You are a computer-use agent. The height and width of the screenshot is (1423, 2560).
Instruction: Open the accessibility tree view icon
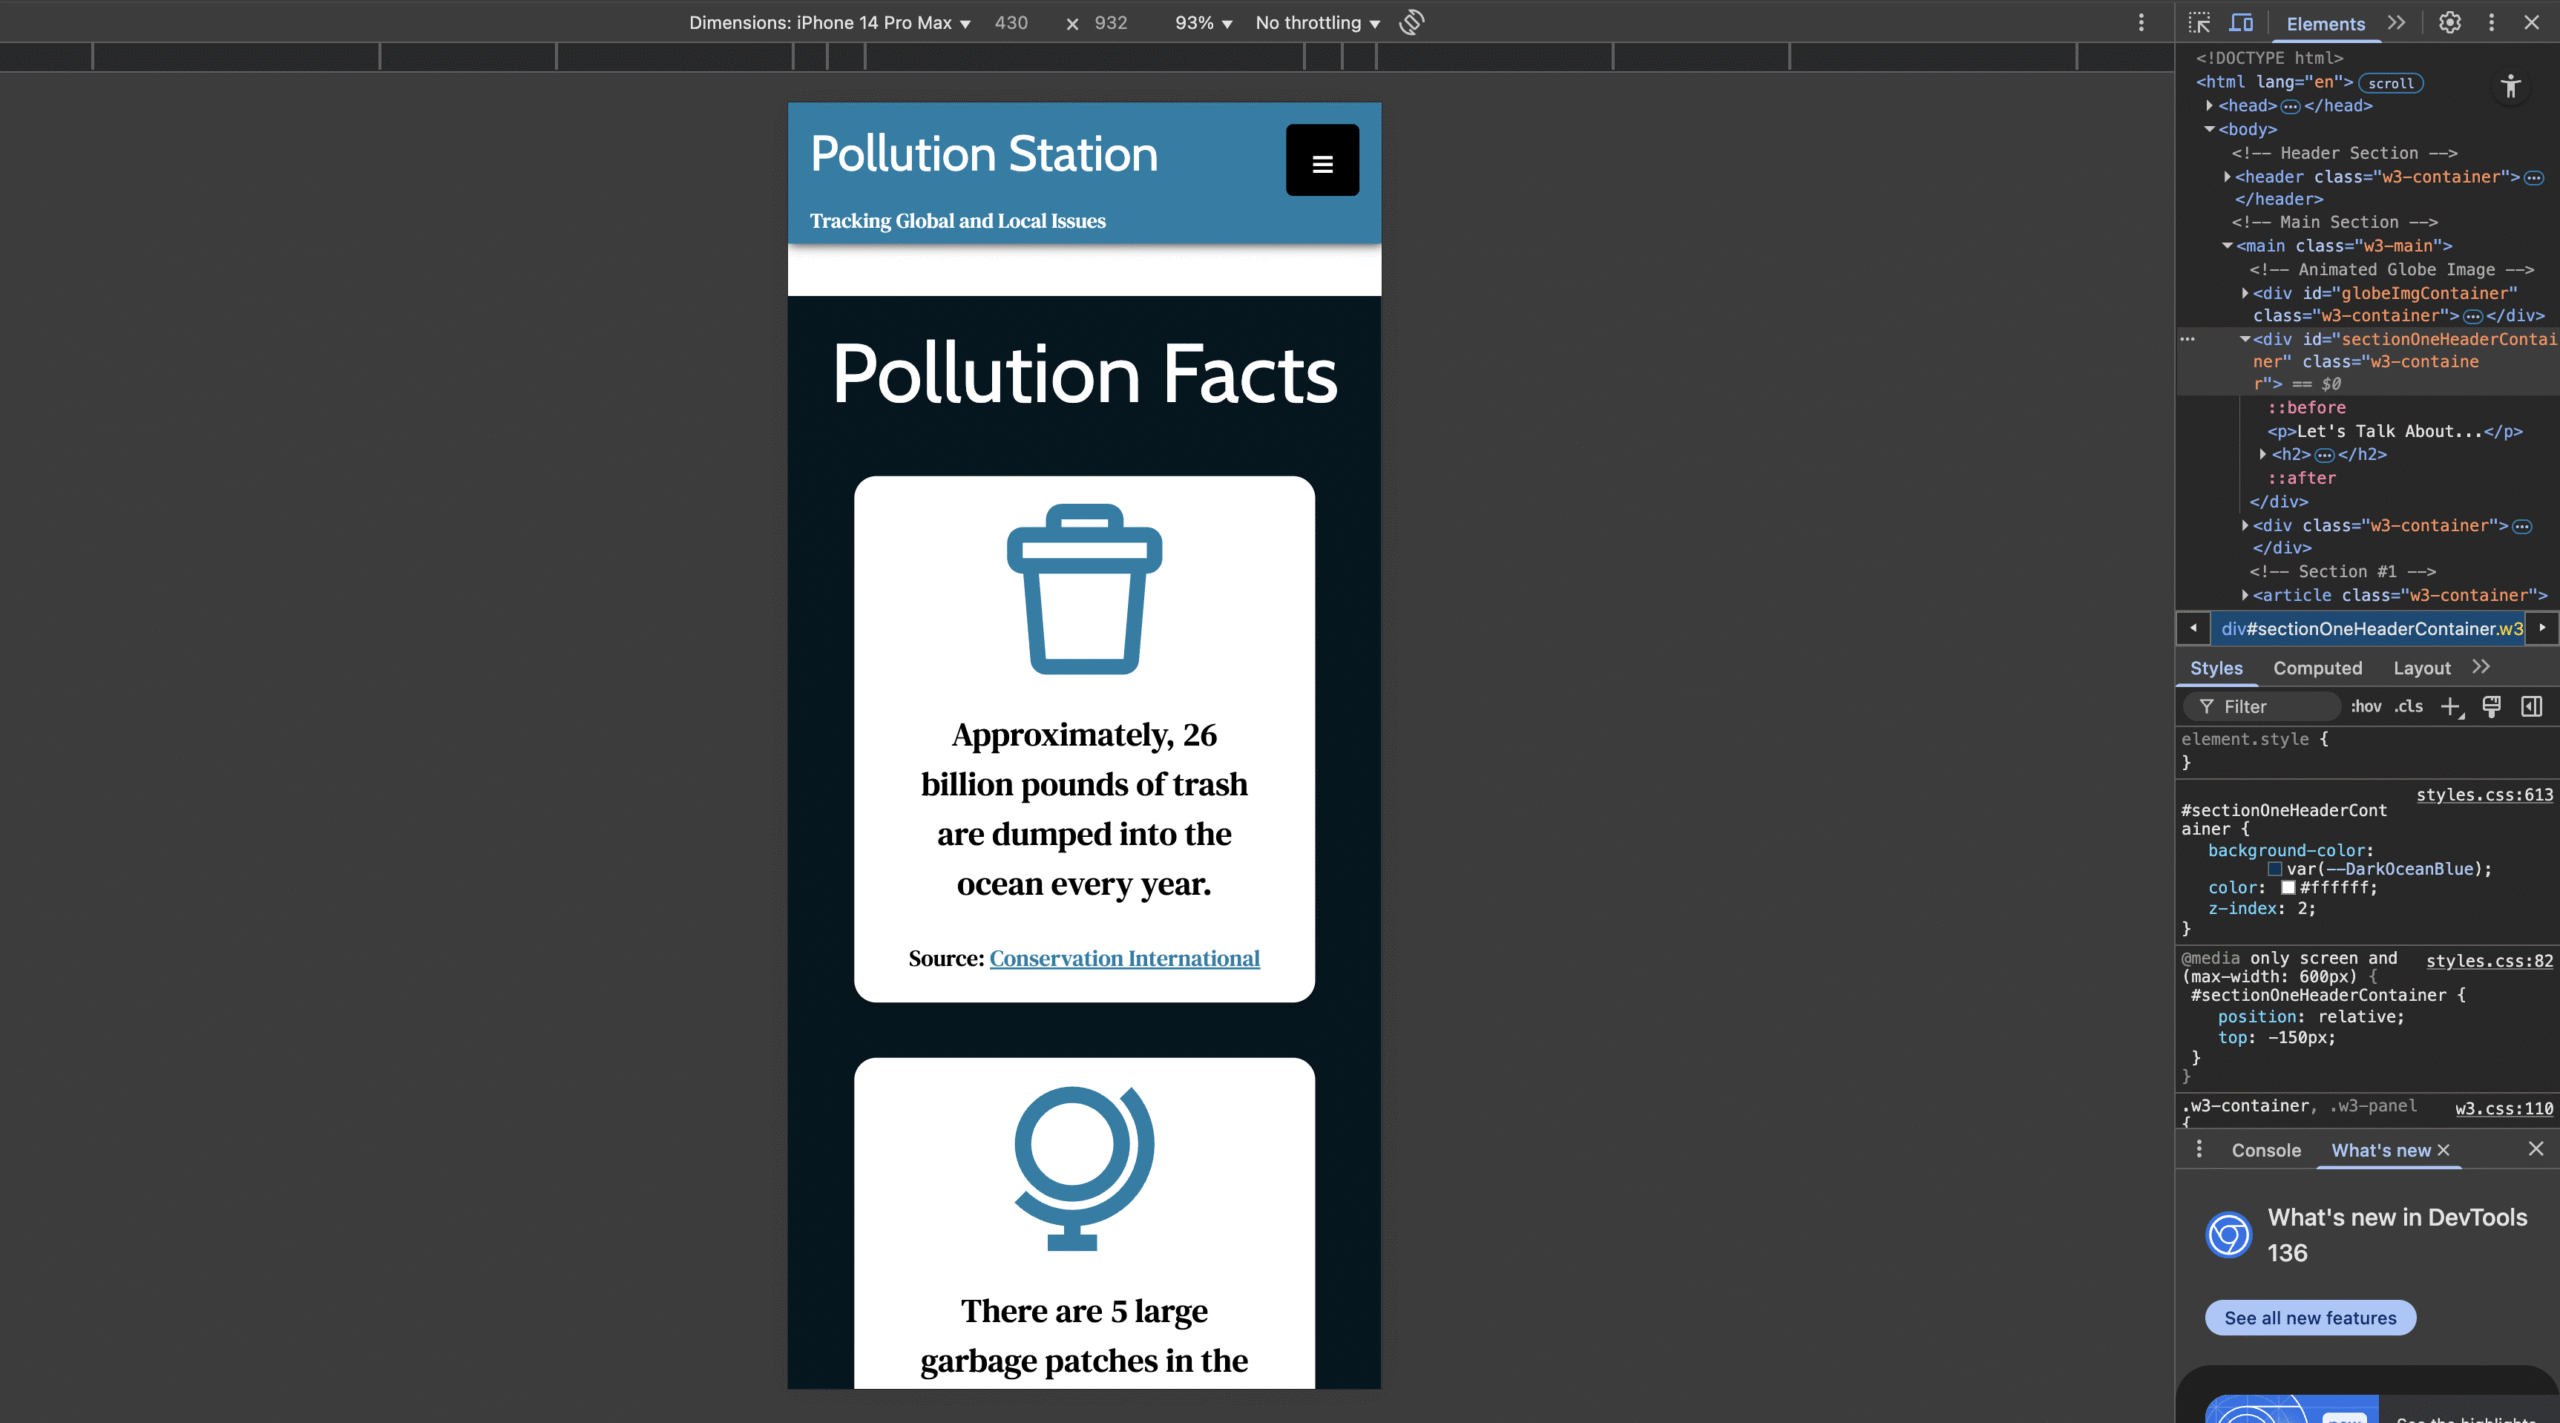(2510, 87)
